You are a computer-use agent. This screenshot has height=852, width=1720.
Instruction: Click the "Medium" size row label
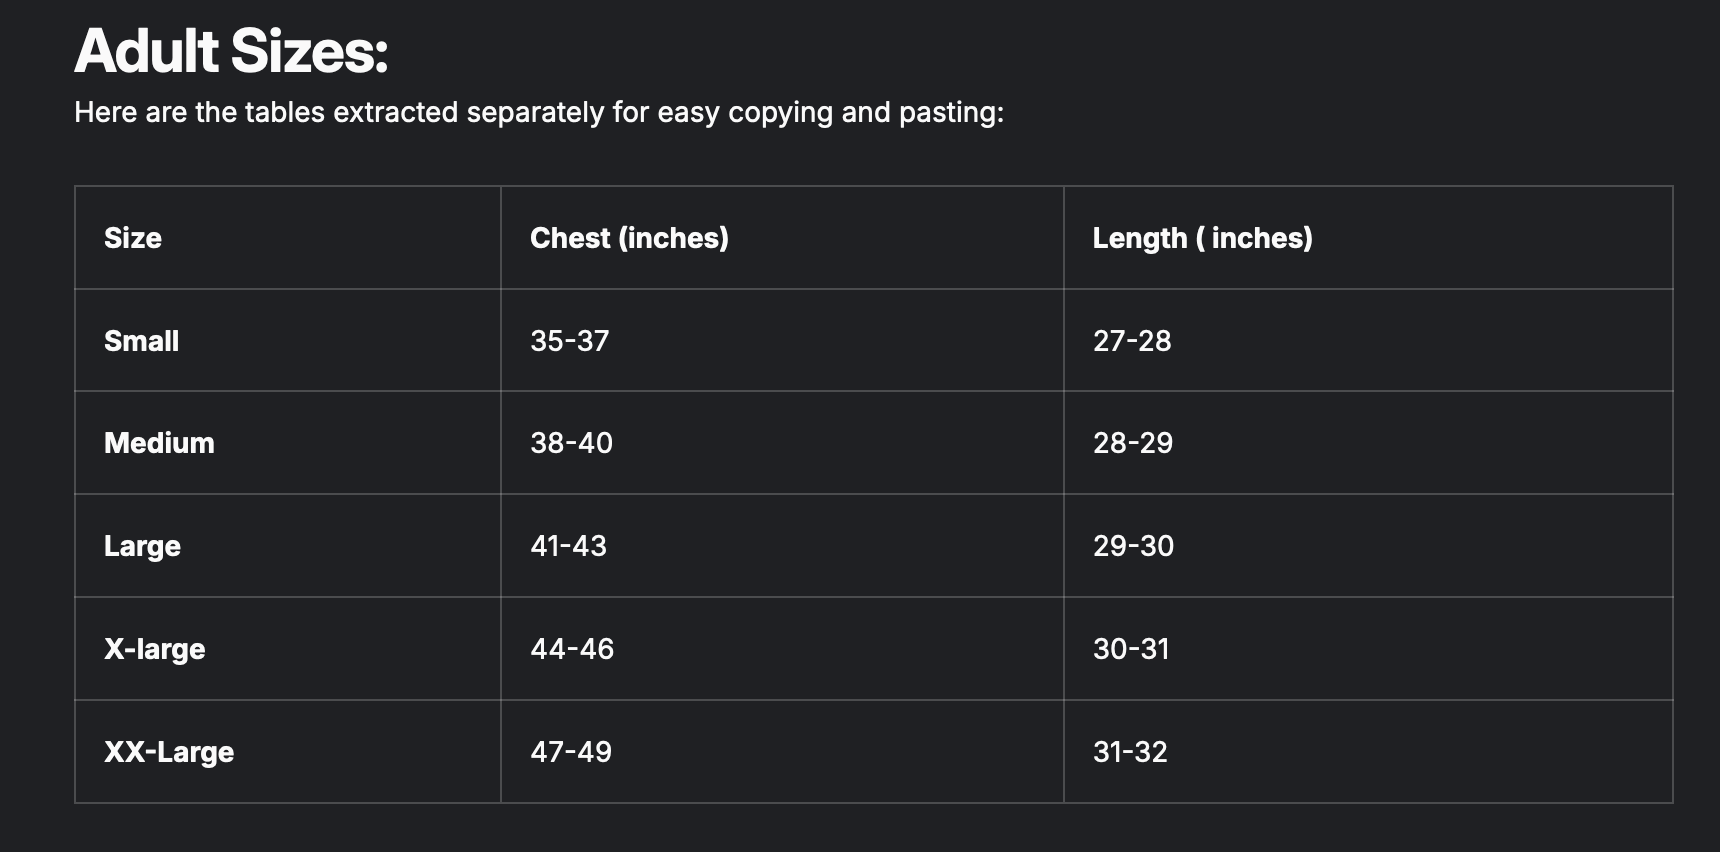click(159, 443)
